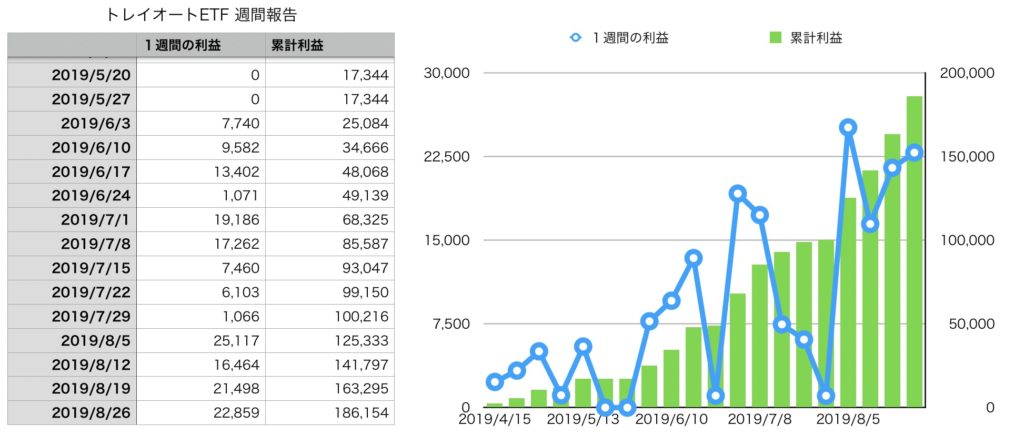Click the left axis label 7,500

coord(452,324)
